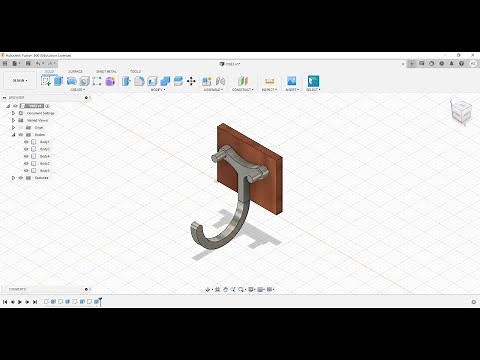
Task: Select the Extrude tool
Action: pyautogui.click(x=58, y=81)
